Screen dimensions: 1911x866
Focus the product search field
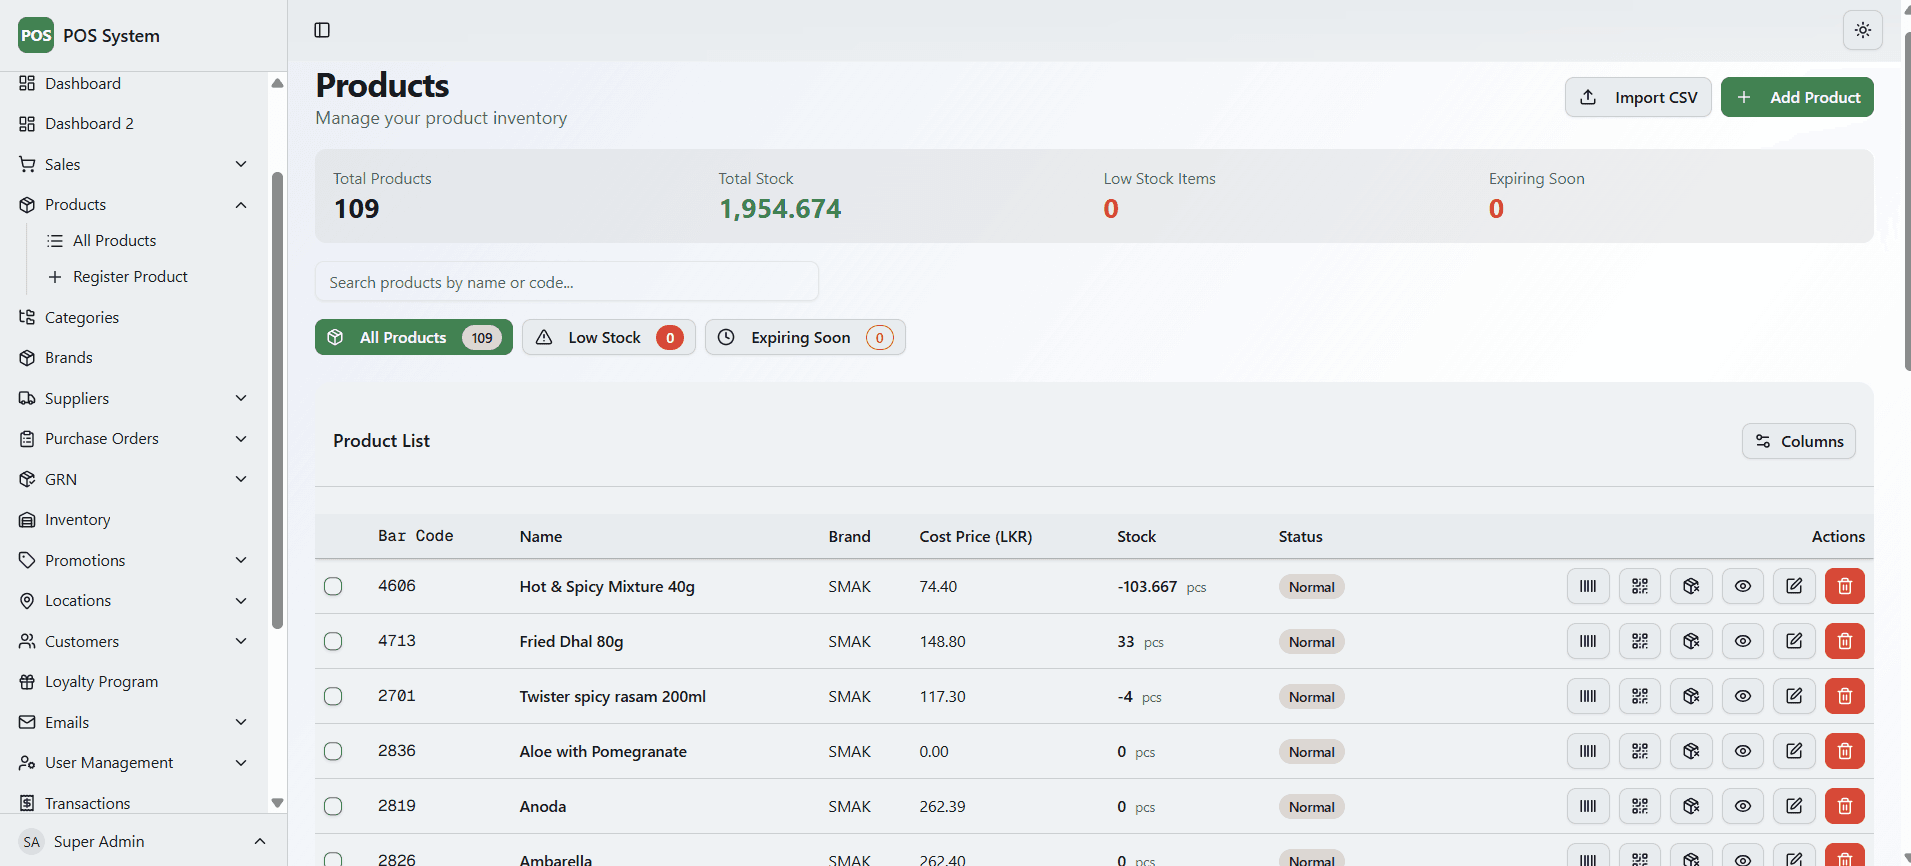567,282
